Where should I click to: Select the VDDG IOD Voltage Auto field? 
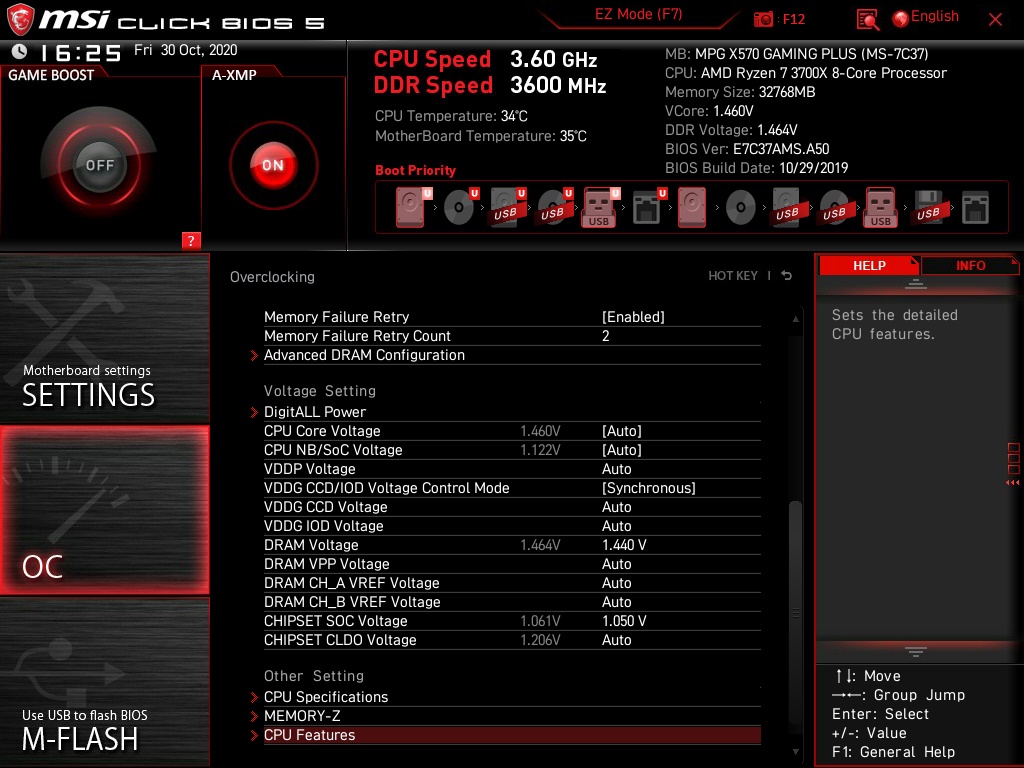[x=616, y=526]
